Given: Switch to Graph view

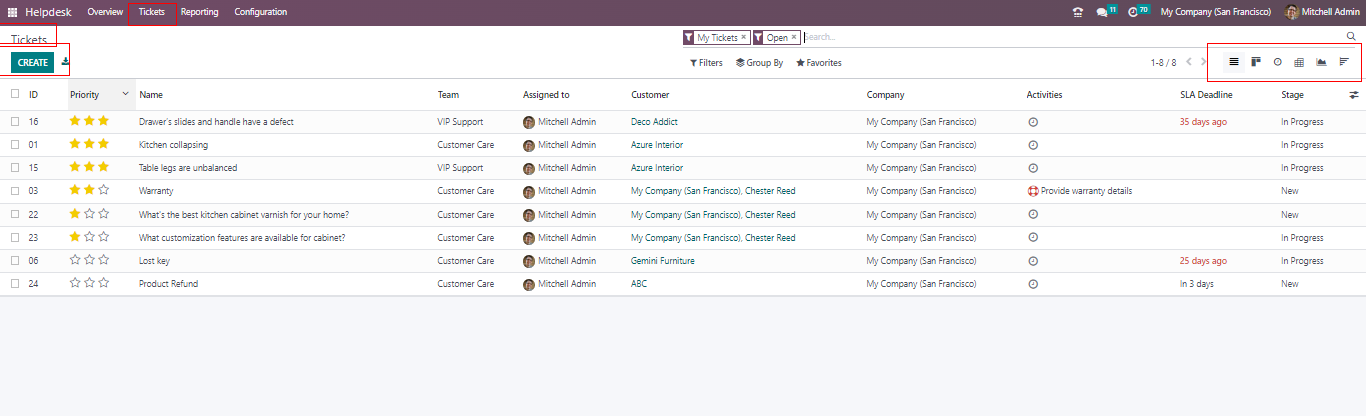Looking at the screenshot, I should point(1321,62).
